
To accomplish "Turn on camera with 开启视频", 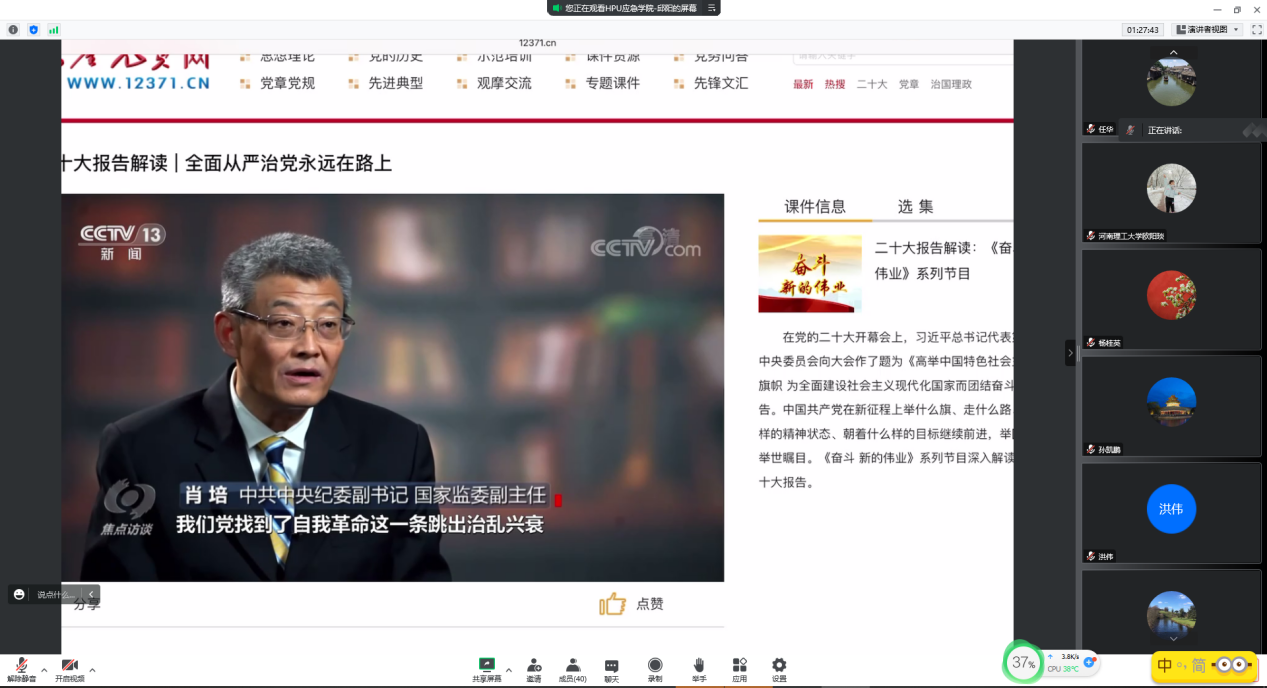I will click(69, 667).
